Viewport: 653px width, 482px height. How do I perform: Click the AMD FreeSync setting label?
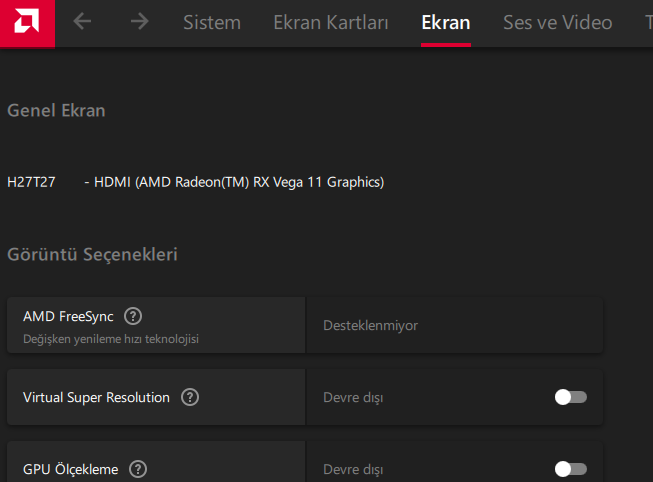tap(68, 317)
